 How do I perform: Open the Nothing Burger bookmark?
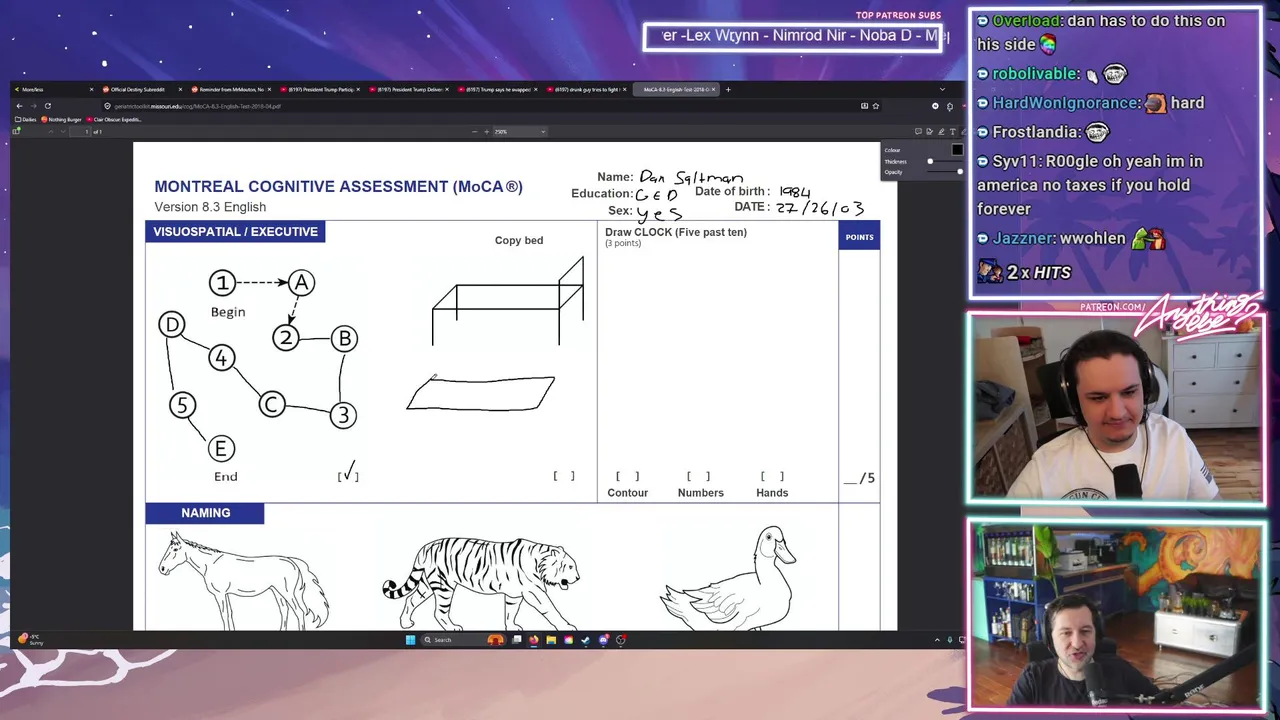tap(62, 119)
